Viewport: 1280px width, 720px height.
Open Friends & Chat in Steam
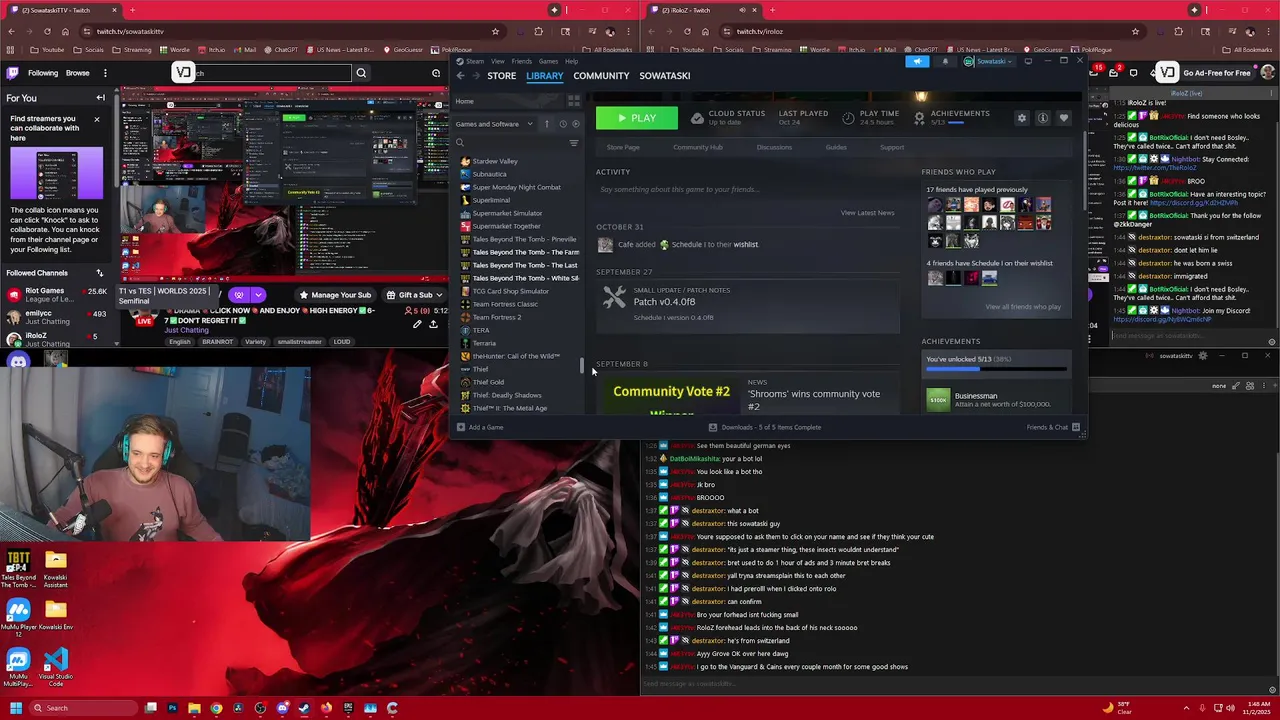(x=1053, y=427)
